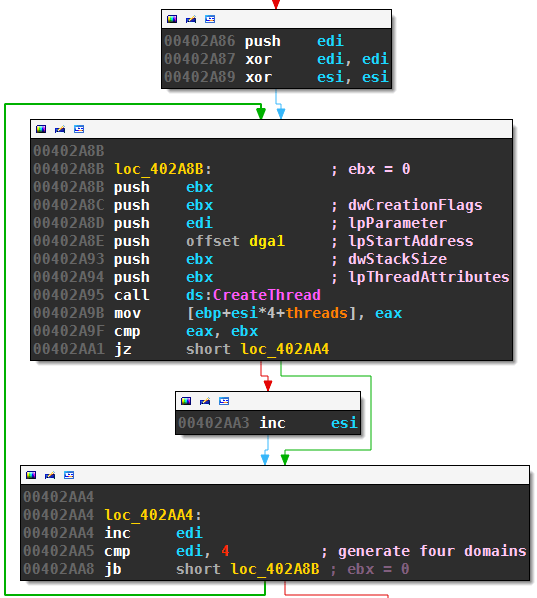Click the dga1 offset reference
The width and height of the screenshot is (537, 598).
267,241
